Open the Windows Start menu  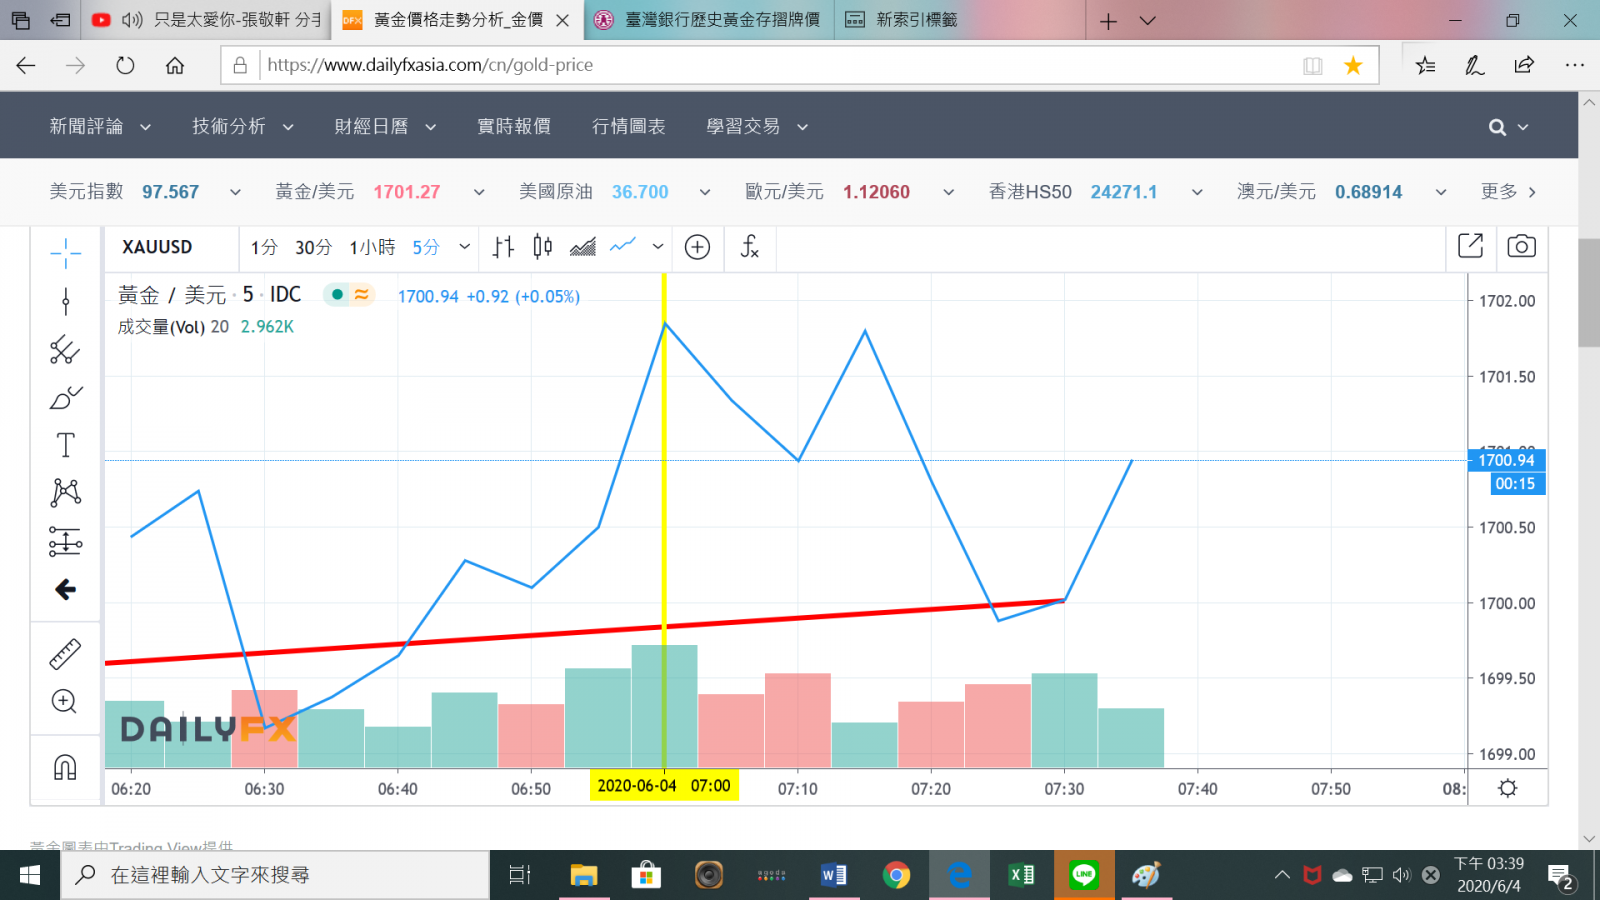pos(30,875)
